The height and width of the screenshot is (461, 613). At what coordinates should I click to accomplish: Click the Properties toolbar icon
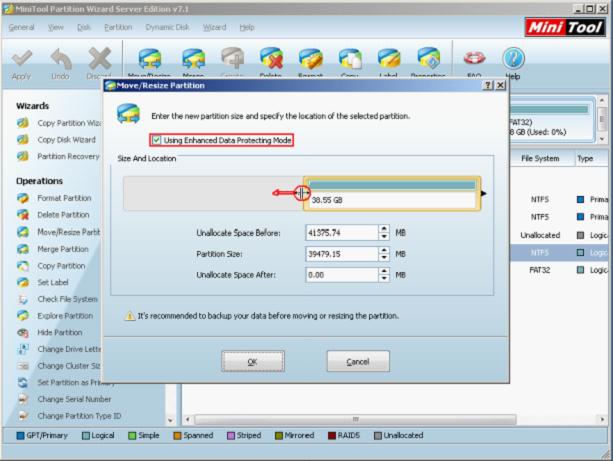pos(428,59)
